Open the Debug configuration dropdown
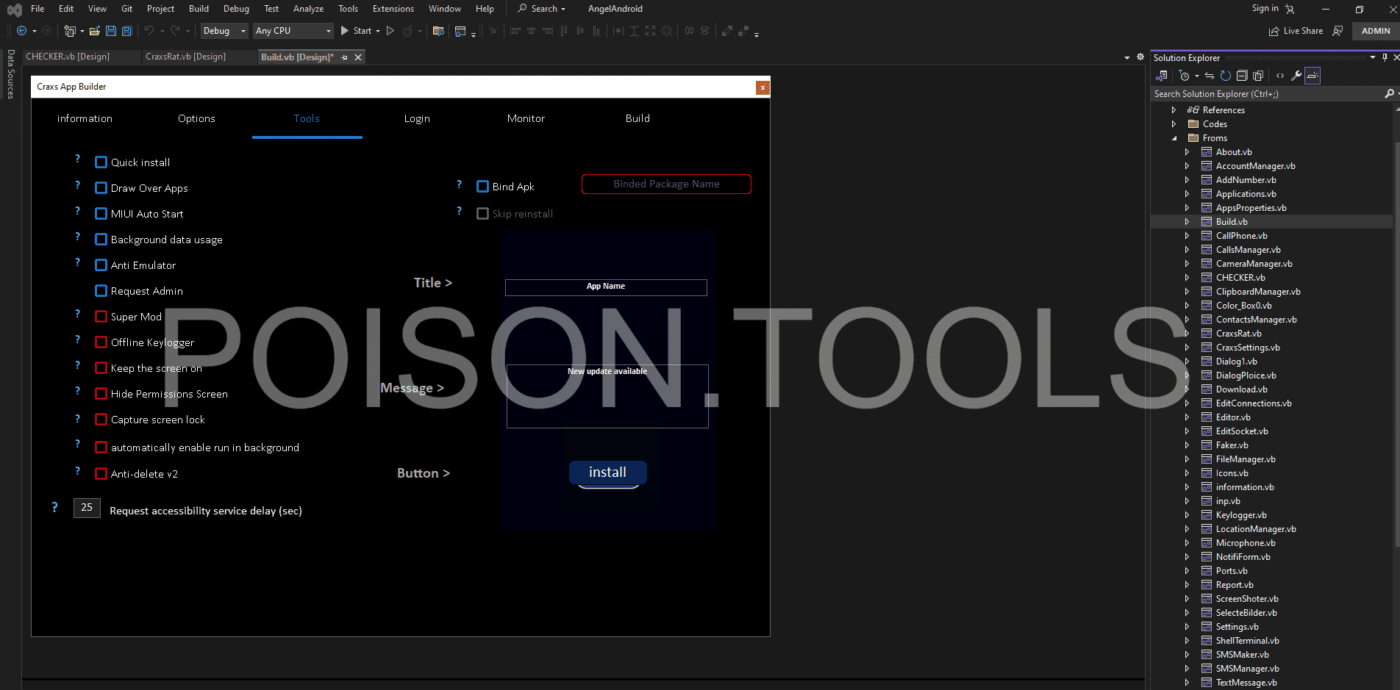 (x=225, y=31)
